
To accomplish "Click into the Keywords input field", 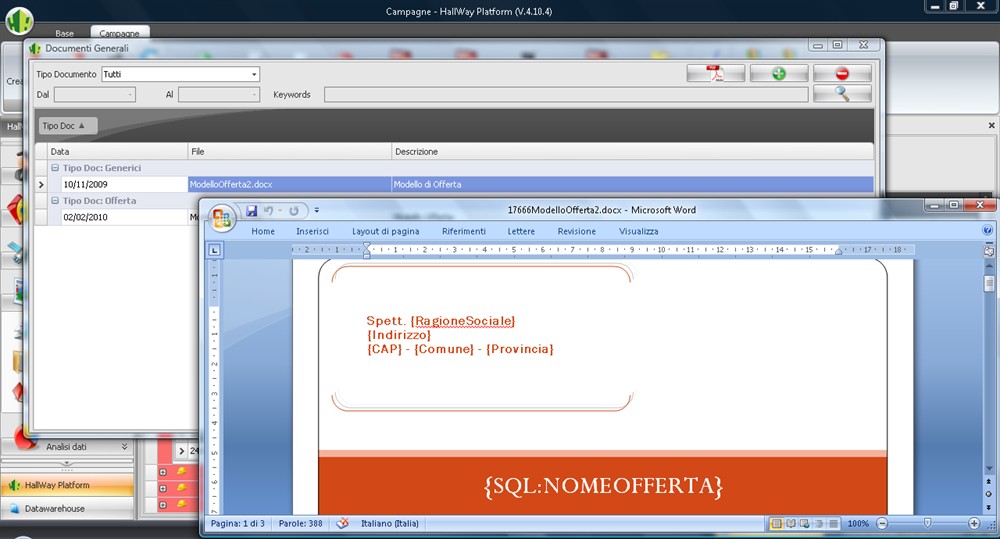I will pyautogui.click(x=566, y=94).
